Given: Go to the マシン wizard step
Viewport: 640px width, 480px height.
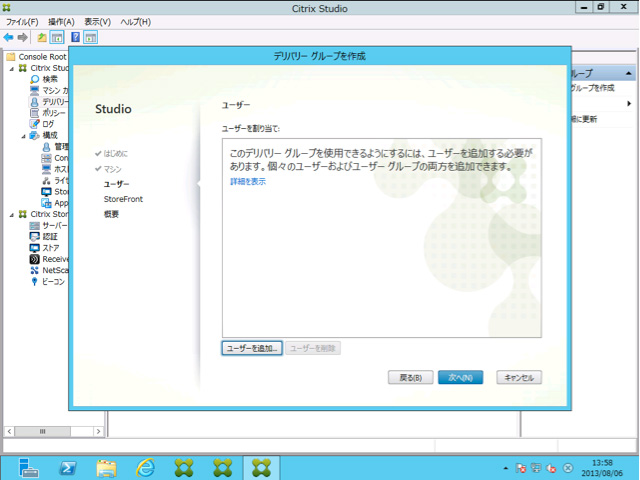Looking at the screenshot, I should [112, 169].
